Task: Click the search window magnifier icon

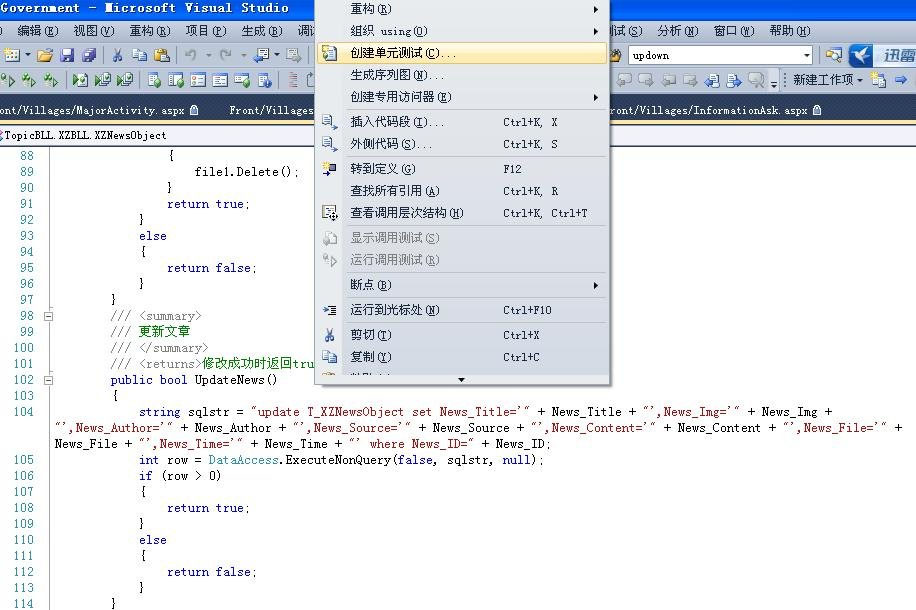Action: [834, 56]
